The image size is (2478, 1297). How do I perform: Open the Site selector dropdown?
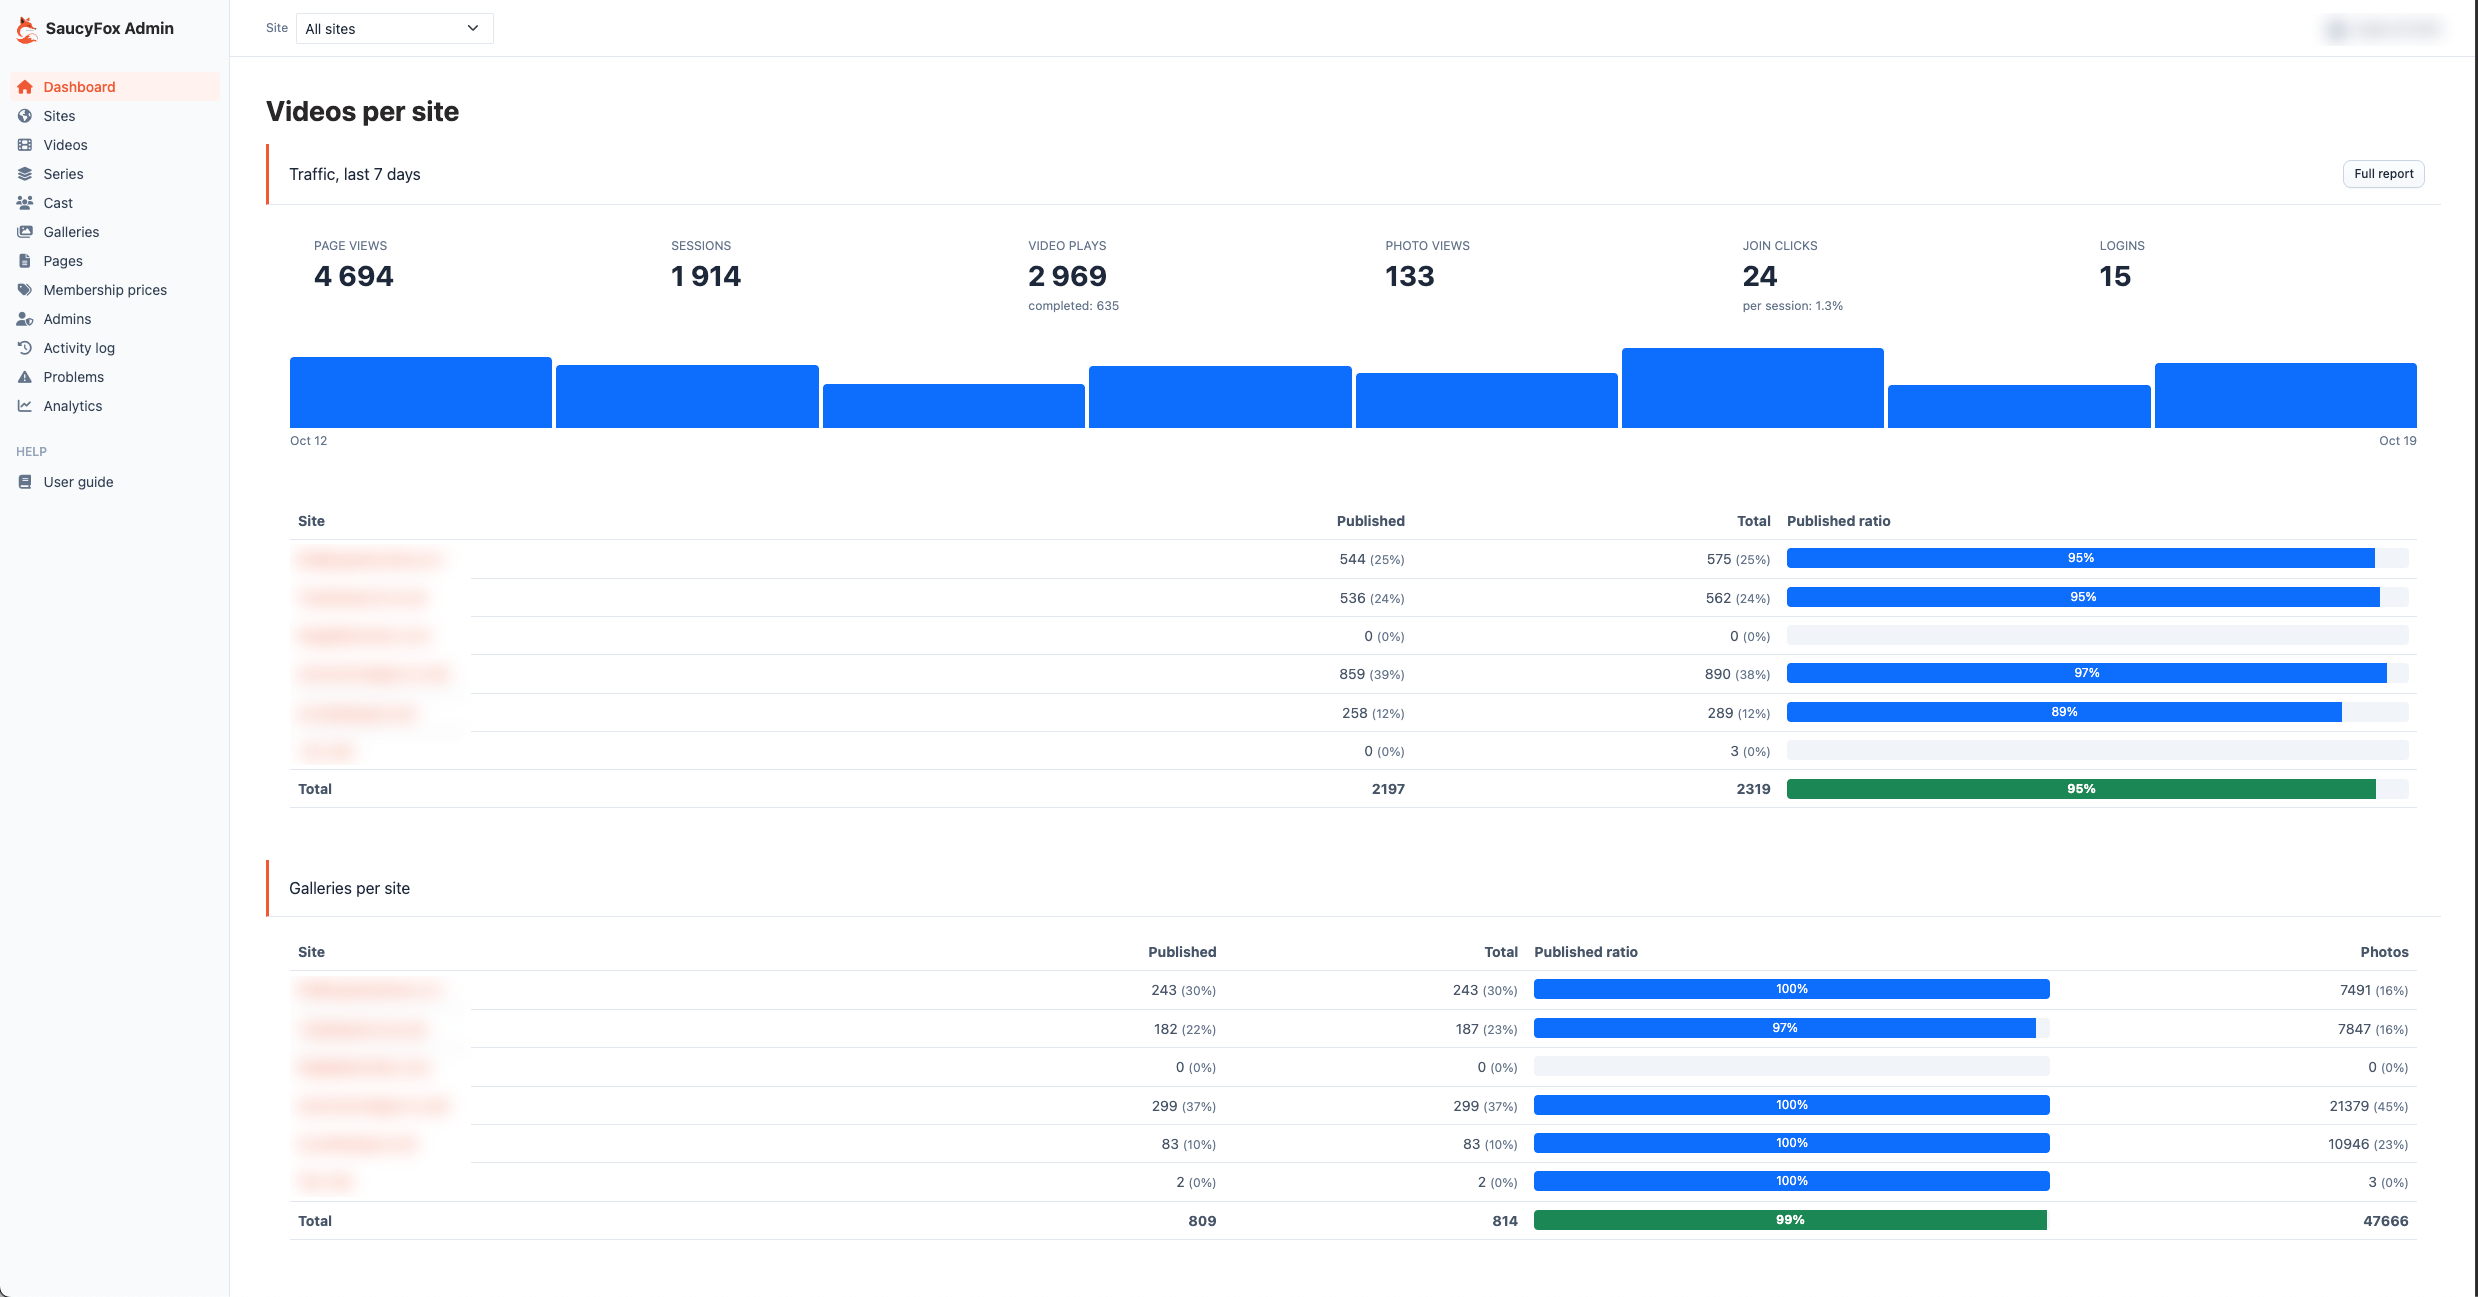[394, 29]
